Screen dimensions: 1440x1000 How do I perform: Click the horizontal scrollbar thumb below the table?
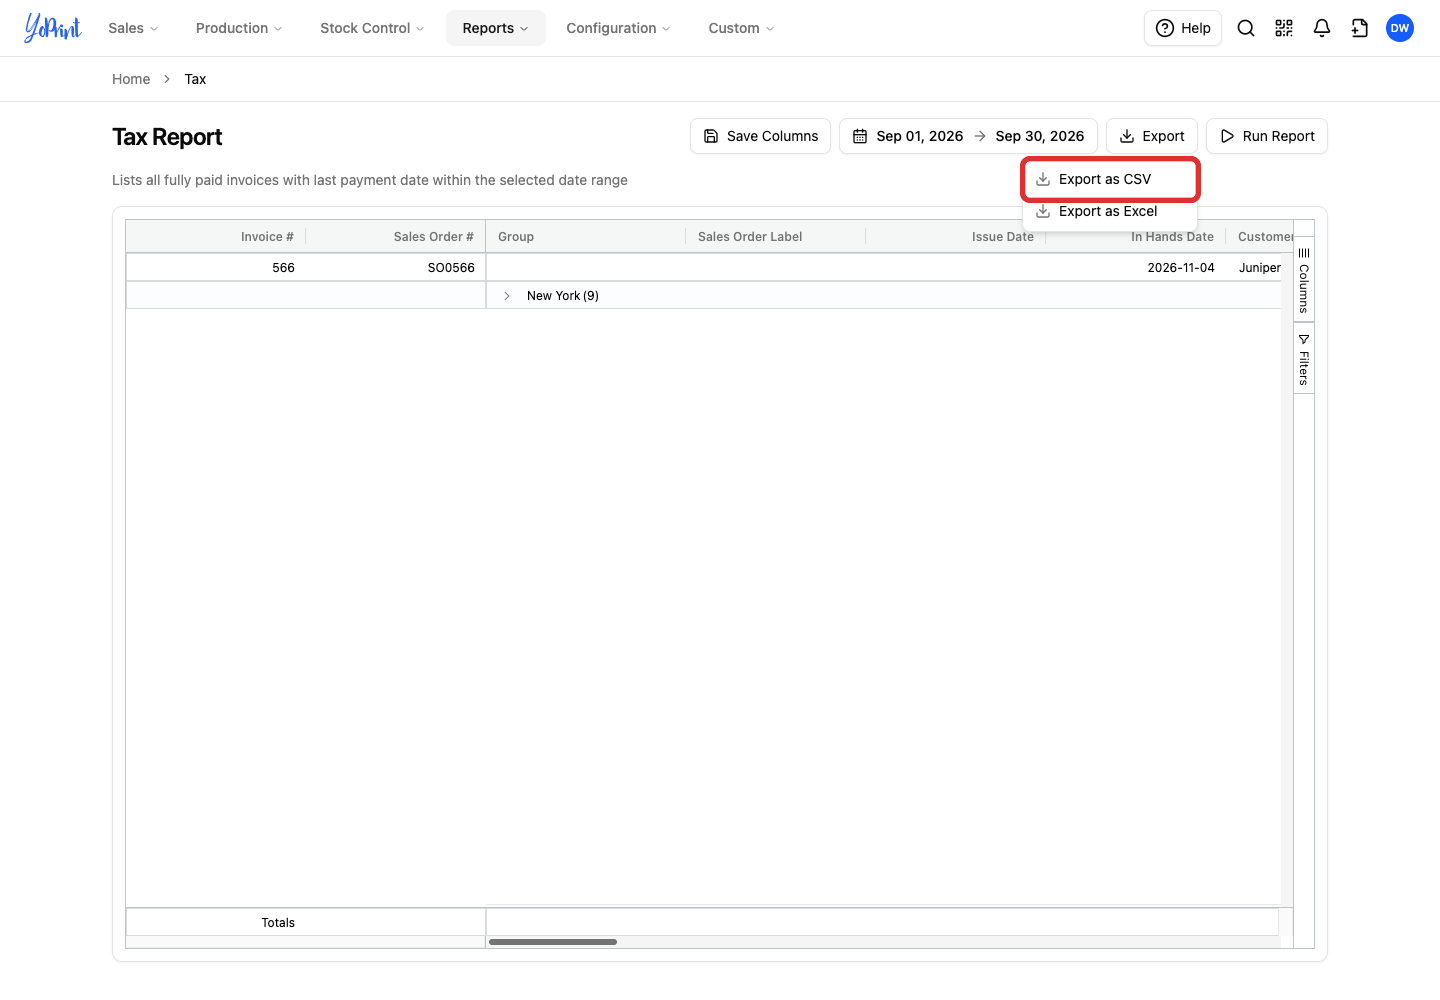553,942
